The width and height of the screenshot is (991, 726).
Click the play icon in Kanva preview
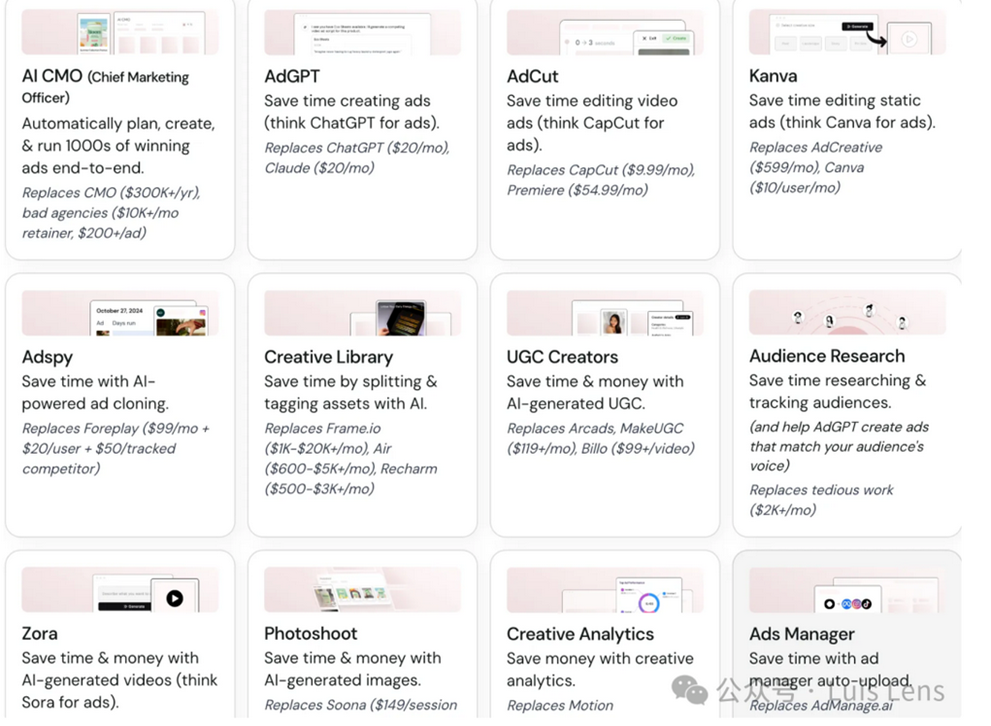909,39
